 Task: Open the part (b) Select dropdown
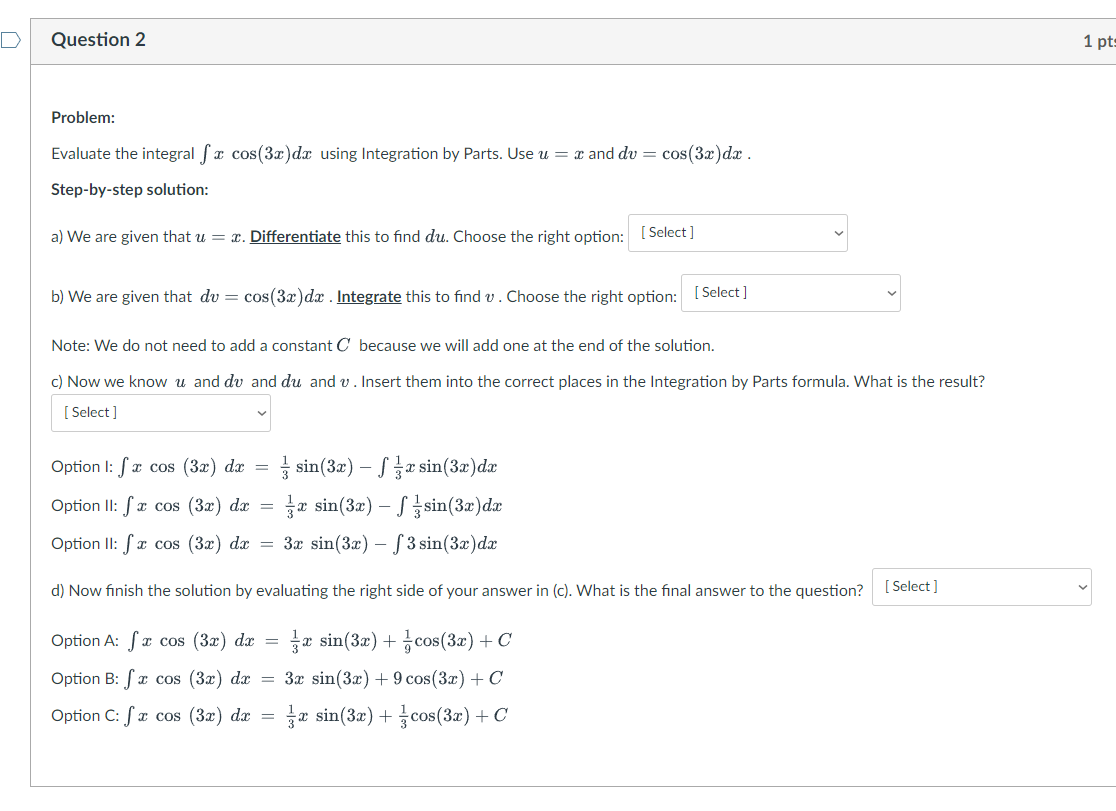tap(790, 292)
